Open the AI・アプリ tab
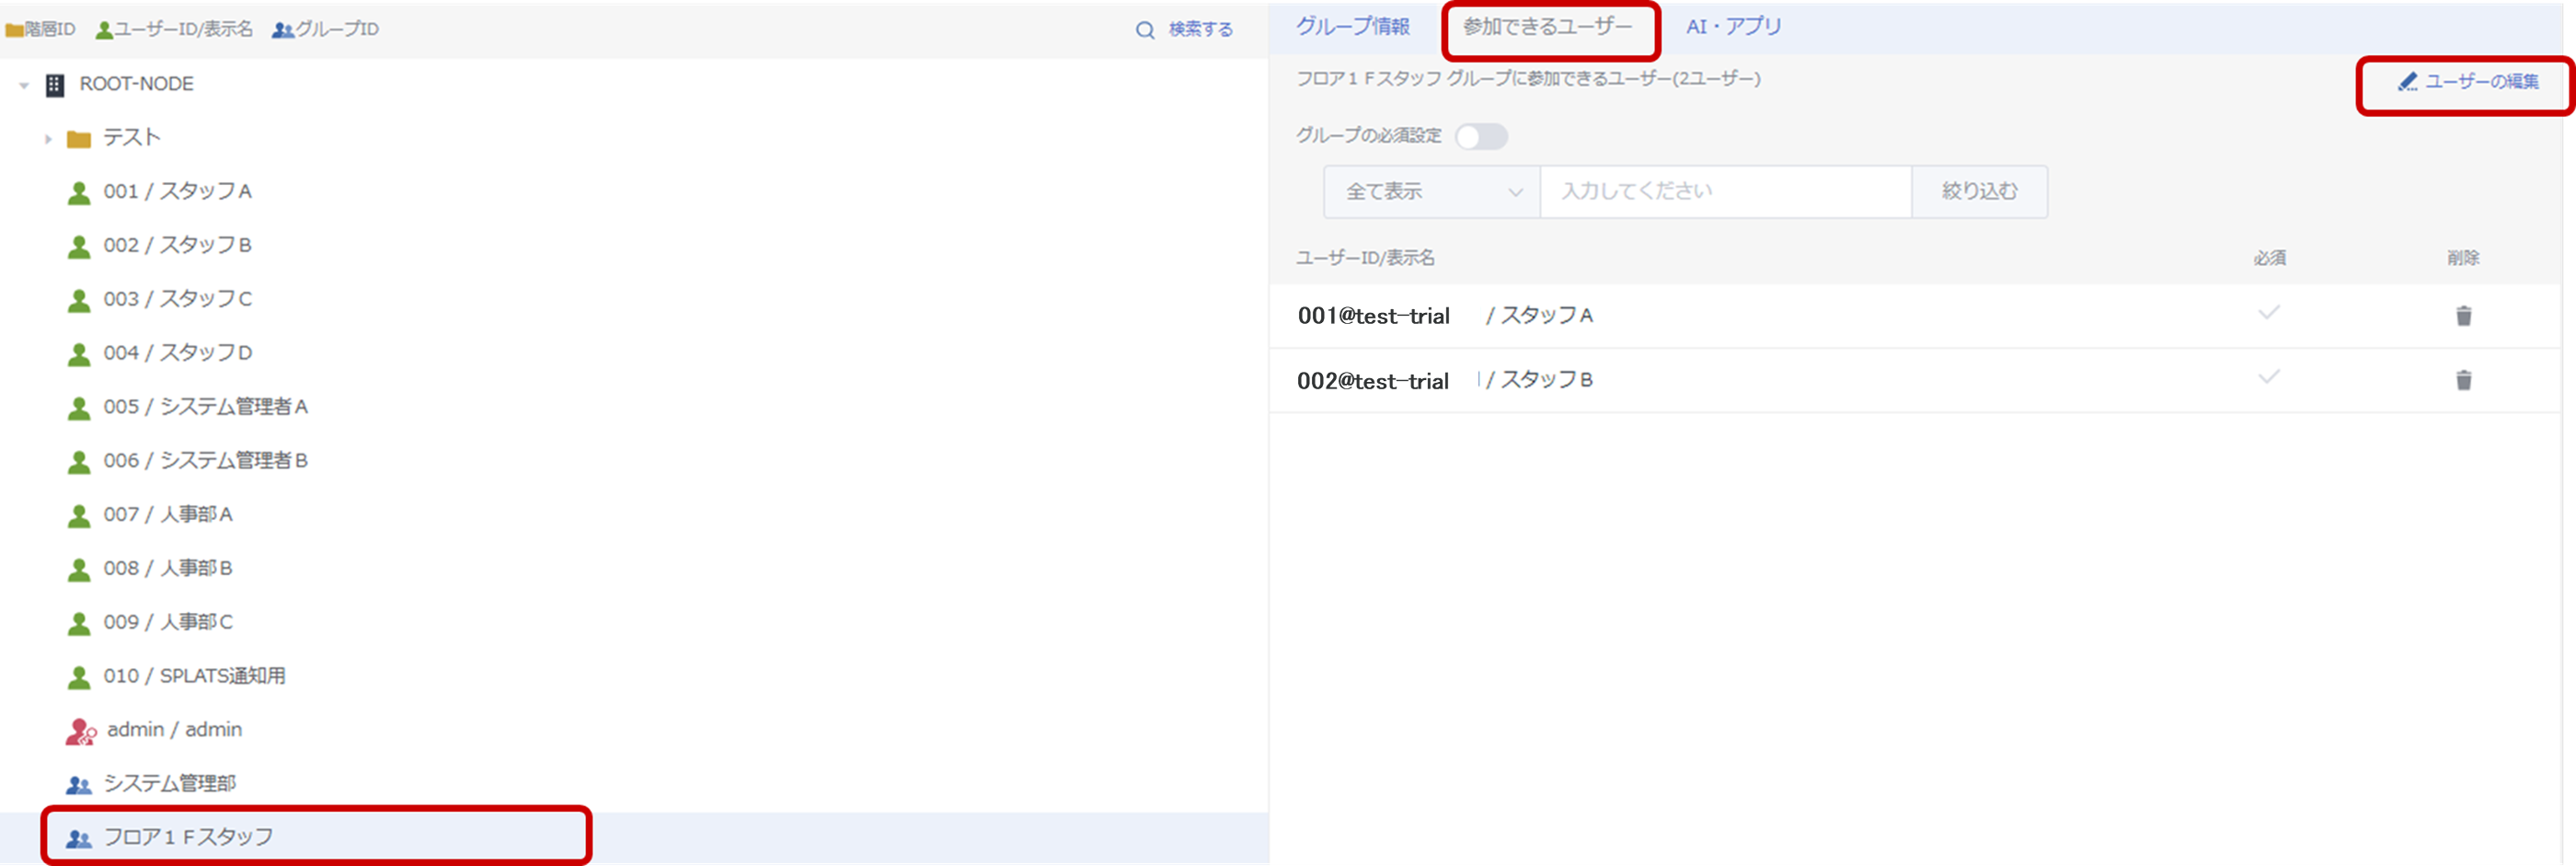The width and height of the screenshot is (2576, 866). 1733,27
